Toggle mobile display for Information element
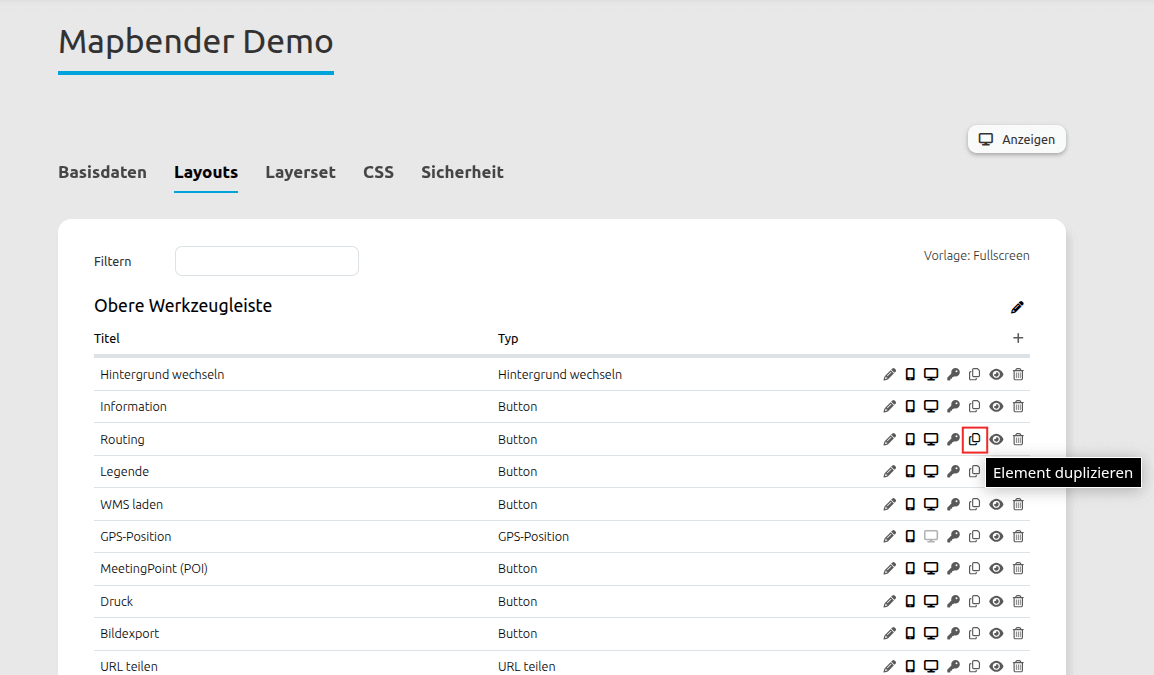This screenshot has height=675, width=1154. [910, 407]
